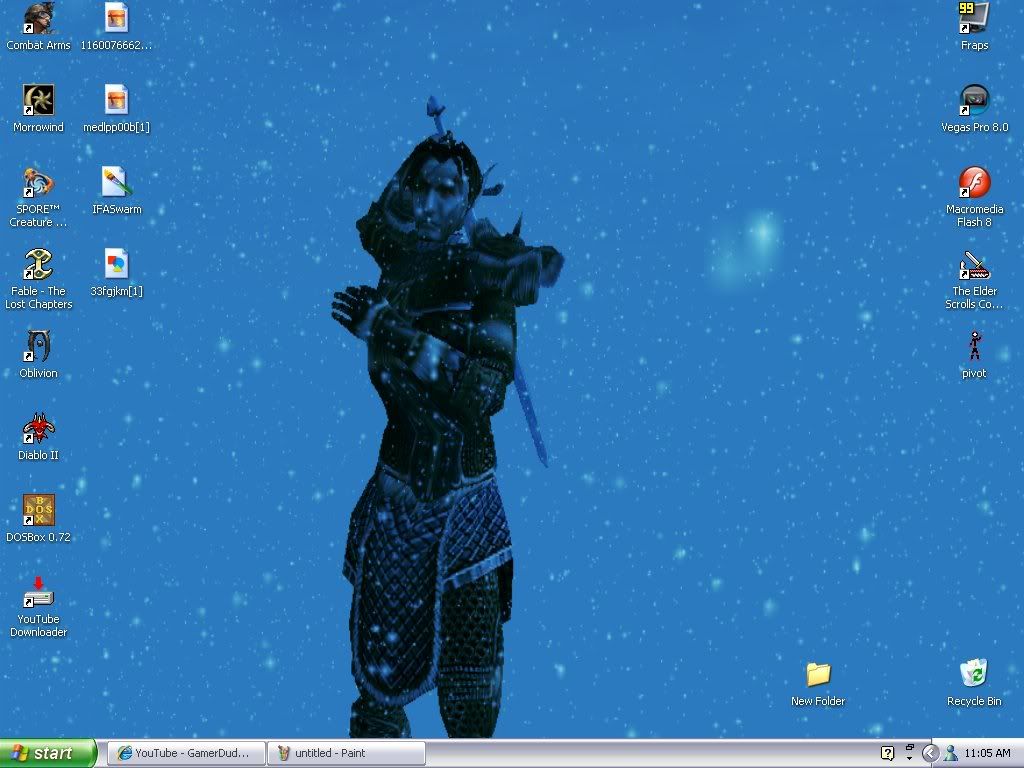Select the Diablo II shortcut
Image resolution: width=1024 pixels, height=768 pixels.
click(x=39, y=438)
